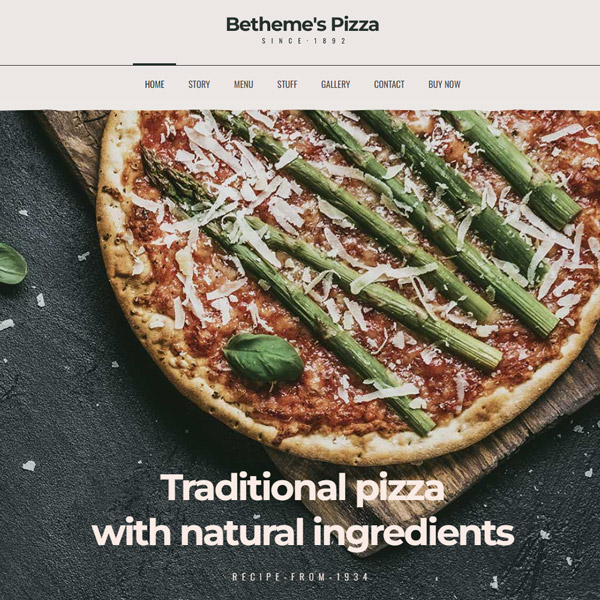Open the Home navigation item
600x600 pixels.
tap(154, 84)
